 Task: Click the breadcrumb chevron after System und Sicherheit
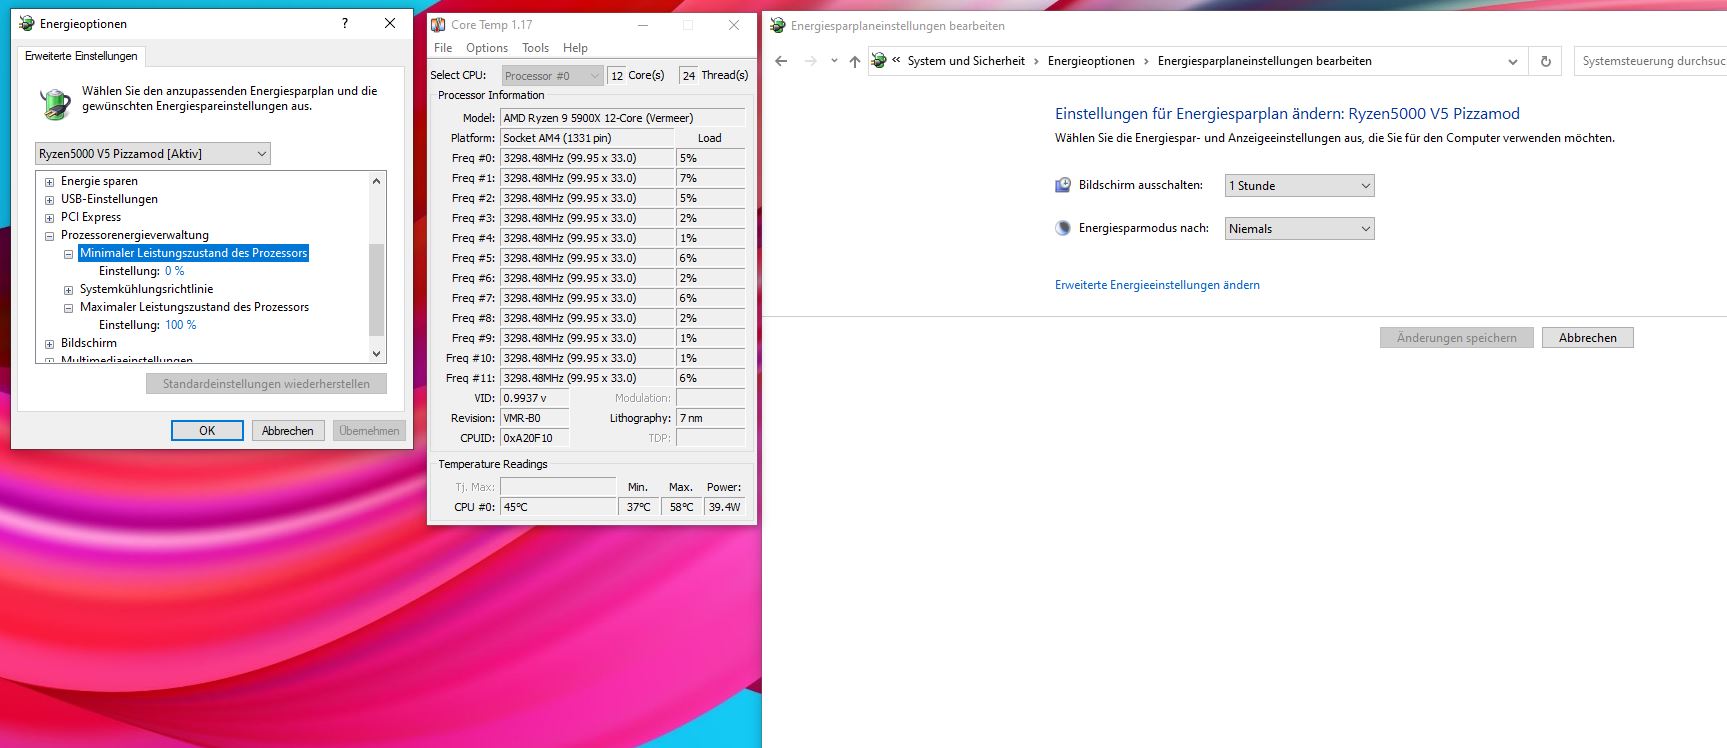[x=1036, y=61]
